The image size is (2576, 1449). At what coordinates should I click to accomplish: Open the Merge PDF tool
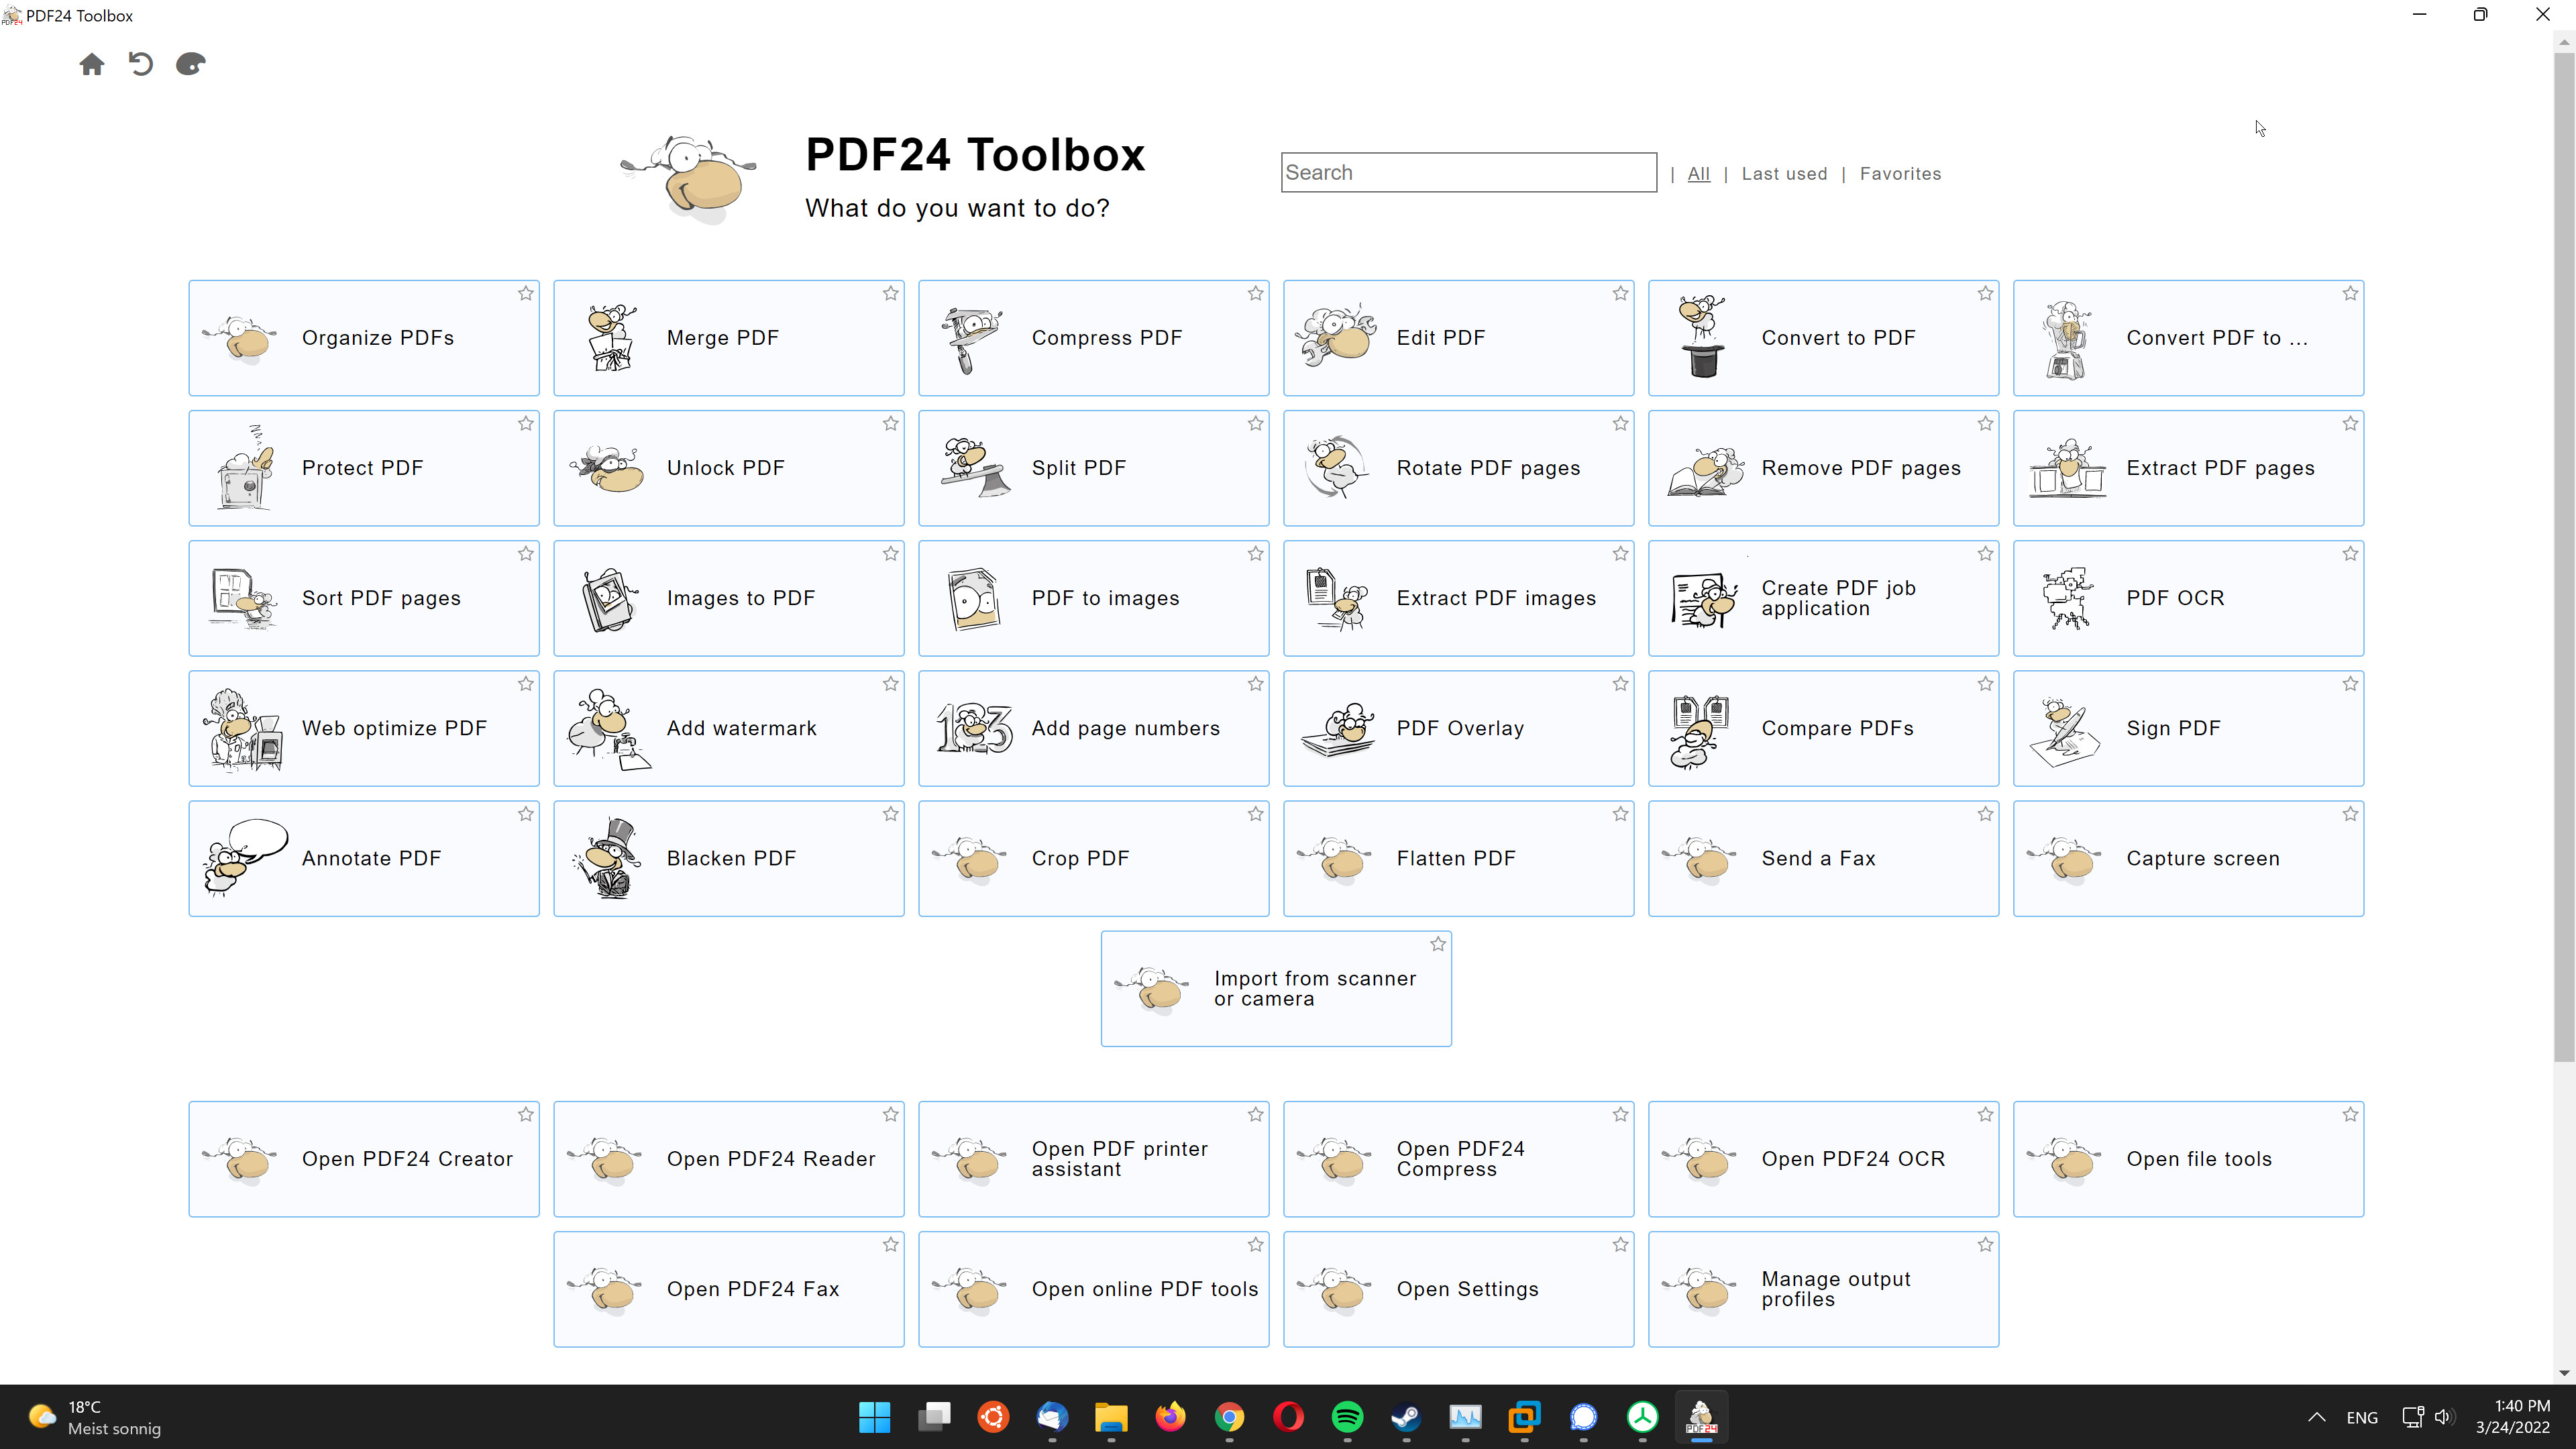click(729, 338)
